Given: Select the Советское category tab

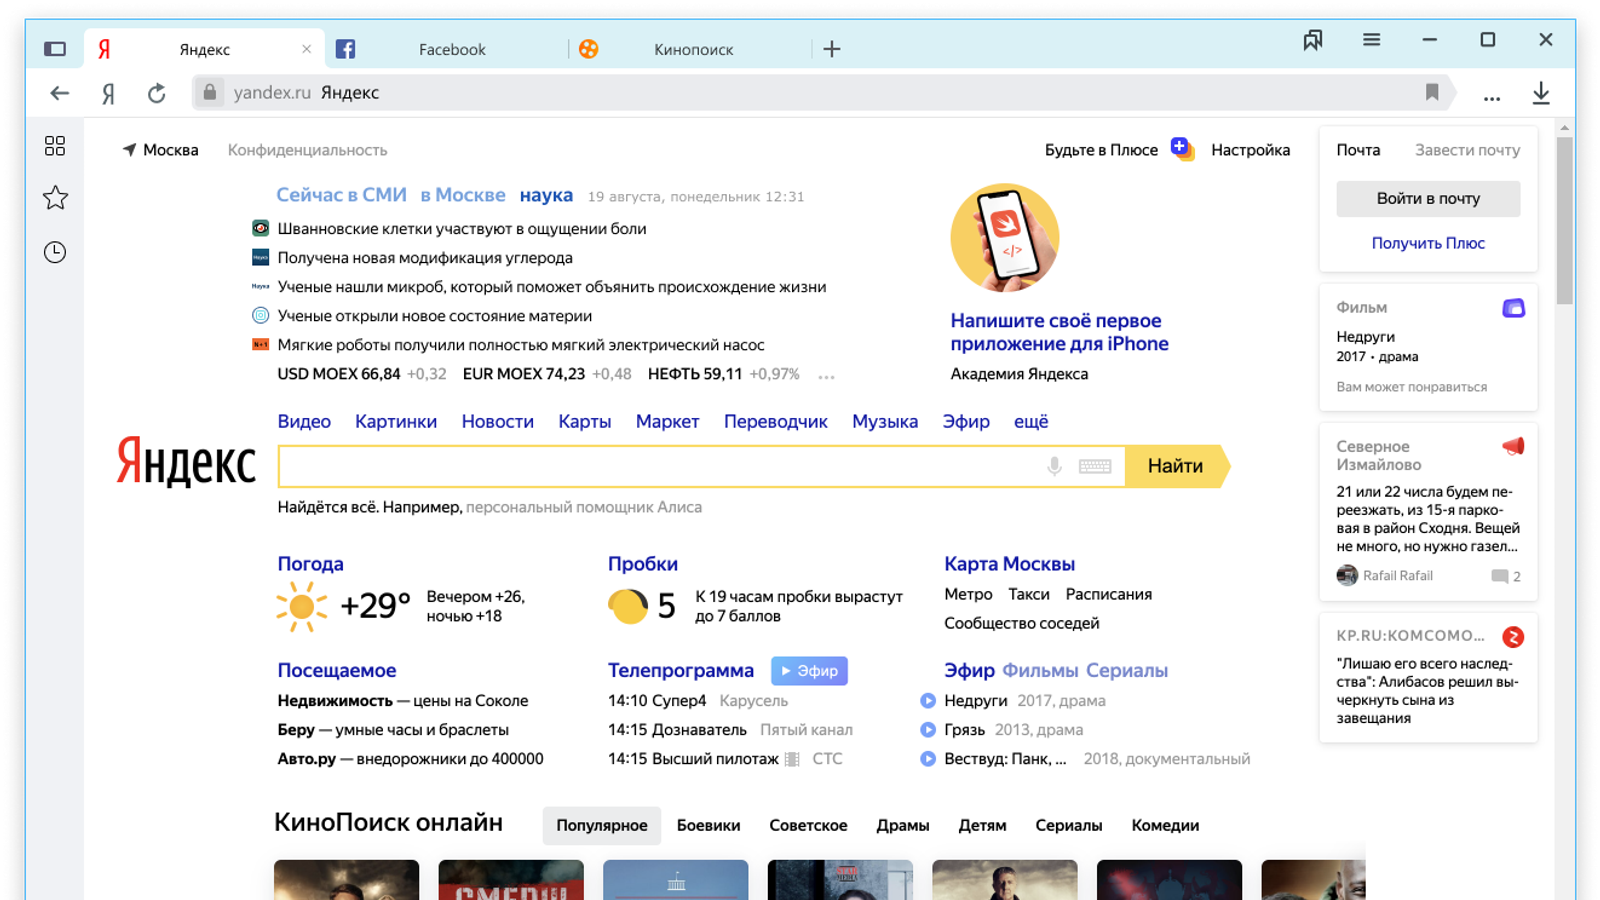Looking at the screenshot, I should point(808,826).
